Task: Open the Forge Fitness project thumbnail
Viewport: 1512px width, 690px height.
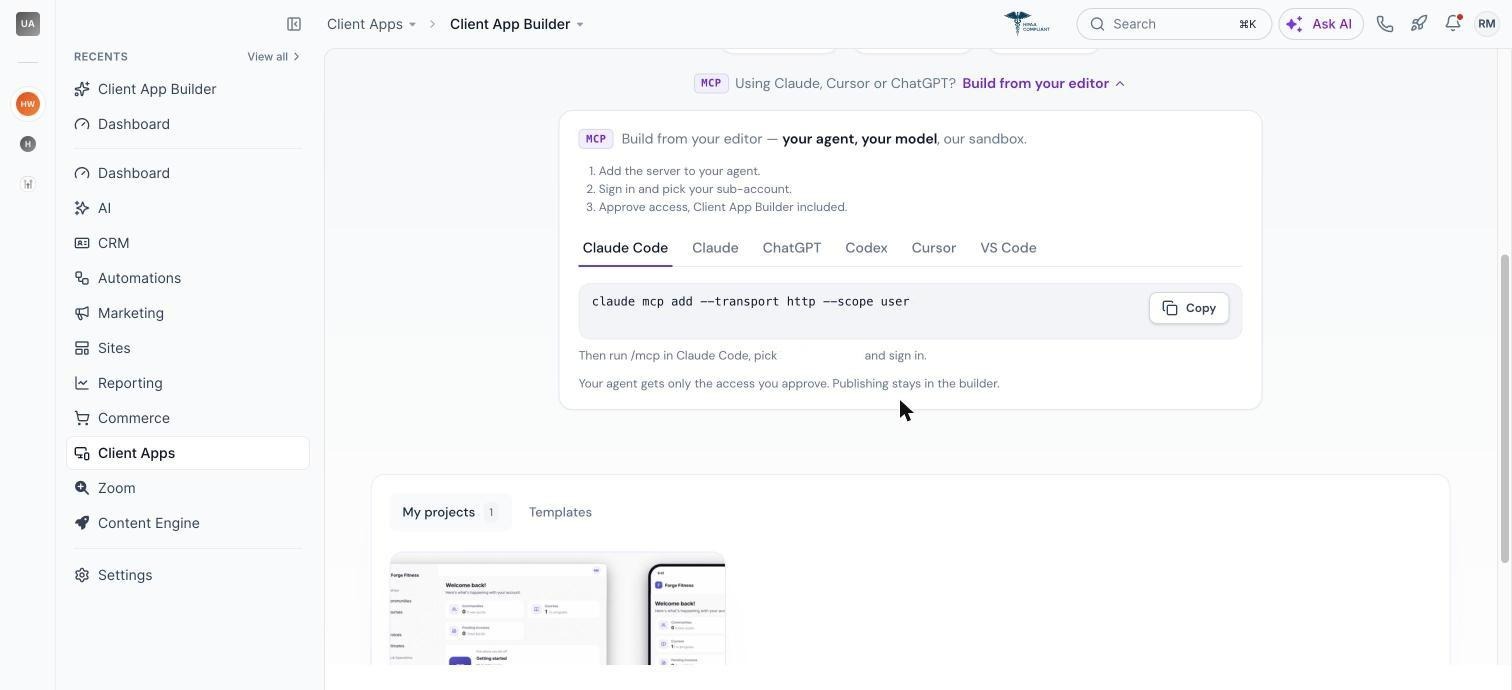Action: tap(557, 608)
